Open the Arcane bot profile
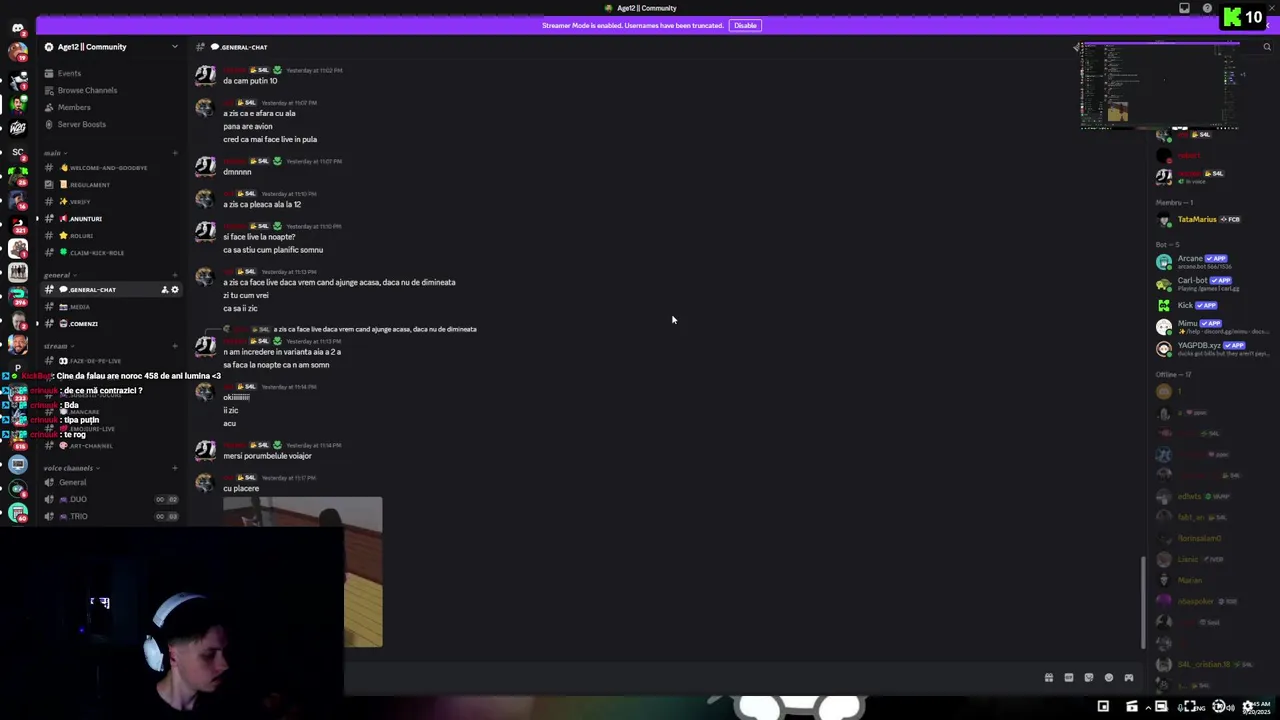The image size is (1280, 720). click(1210, 262)
